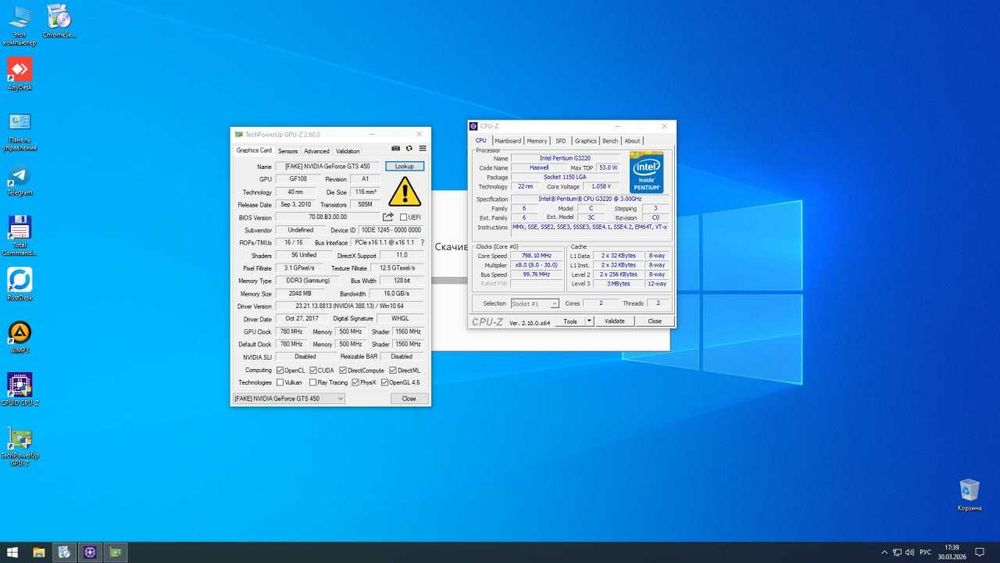The height and width of the screenshot is (563, 1000).
Task: Click the GPU-Z title bar icon
Action: pyautogui.click(x=239, y=135)
